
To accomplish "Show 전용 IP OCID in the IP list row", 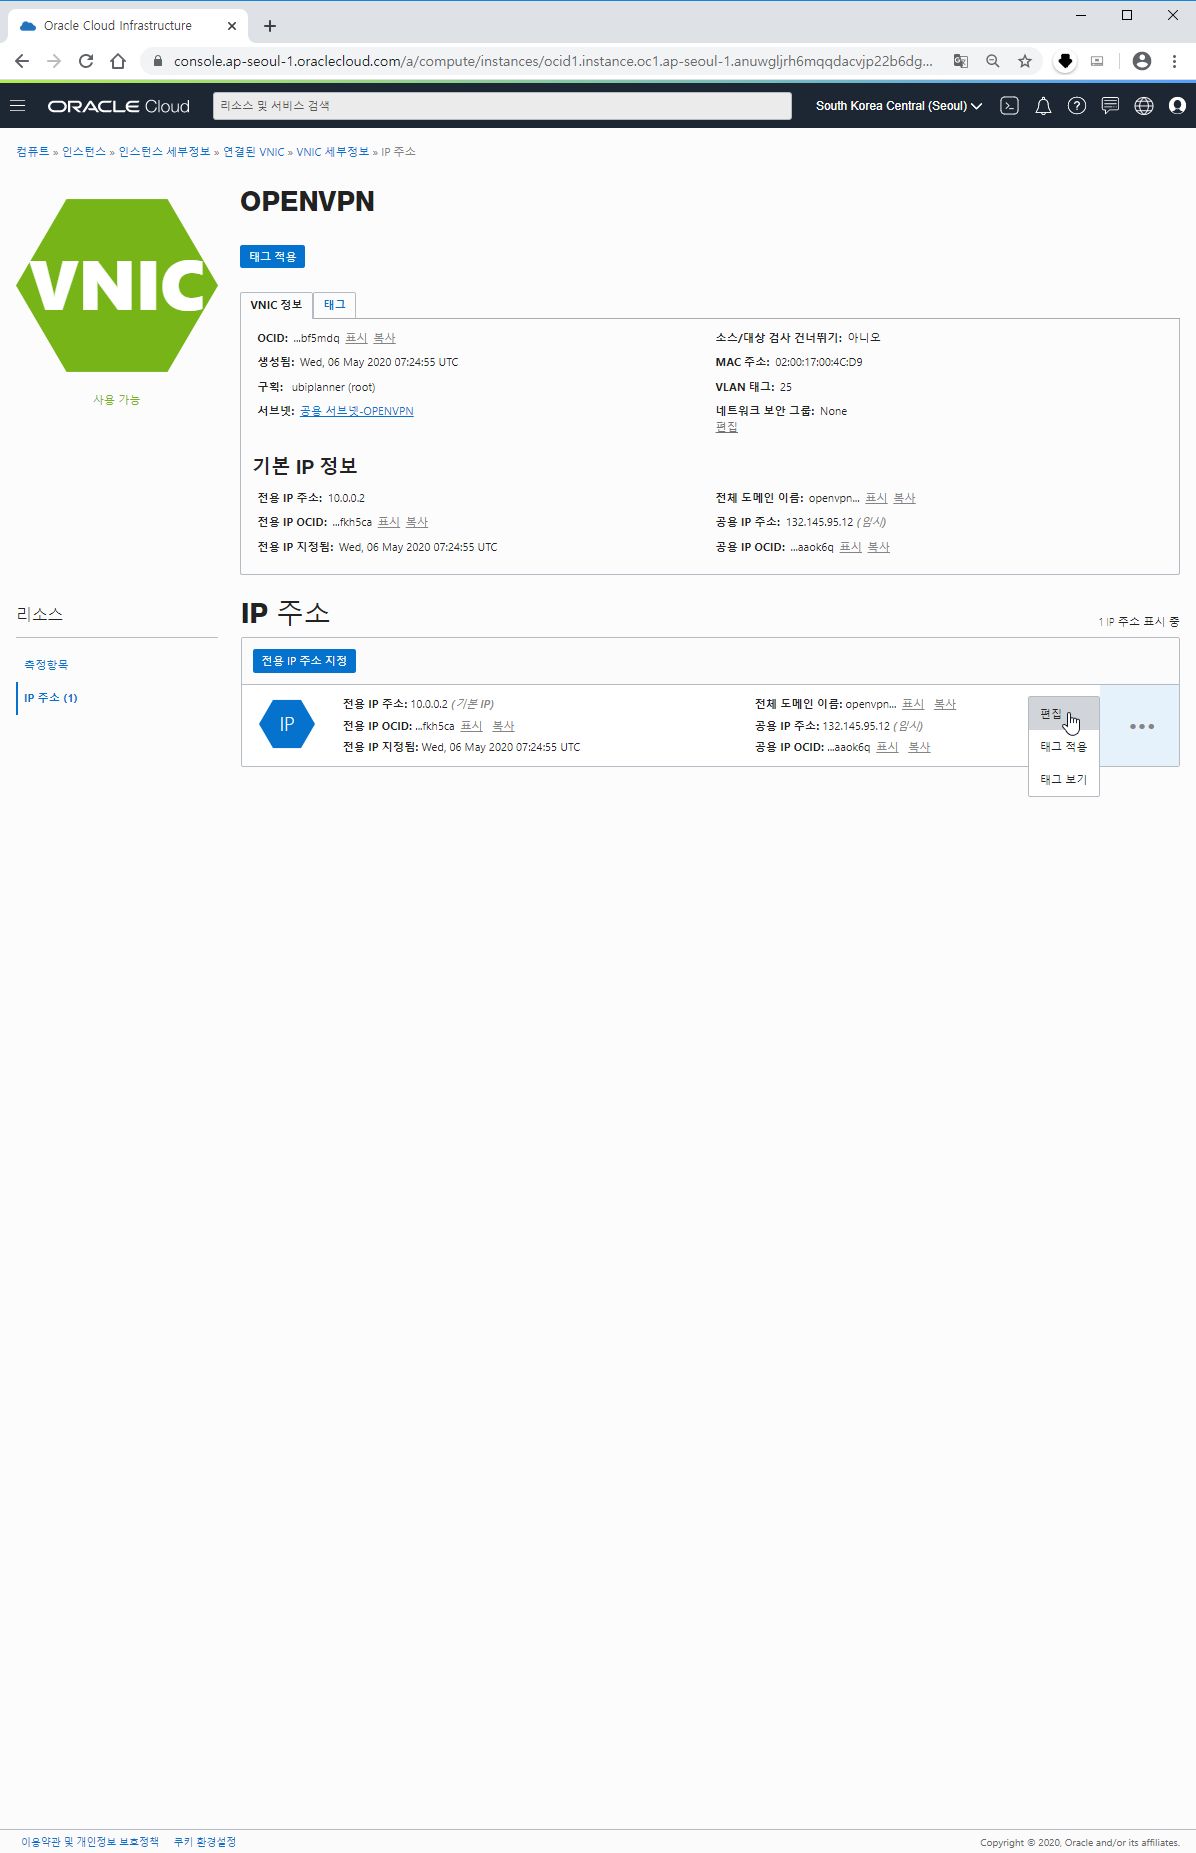I will 471,726.
